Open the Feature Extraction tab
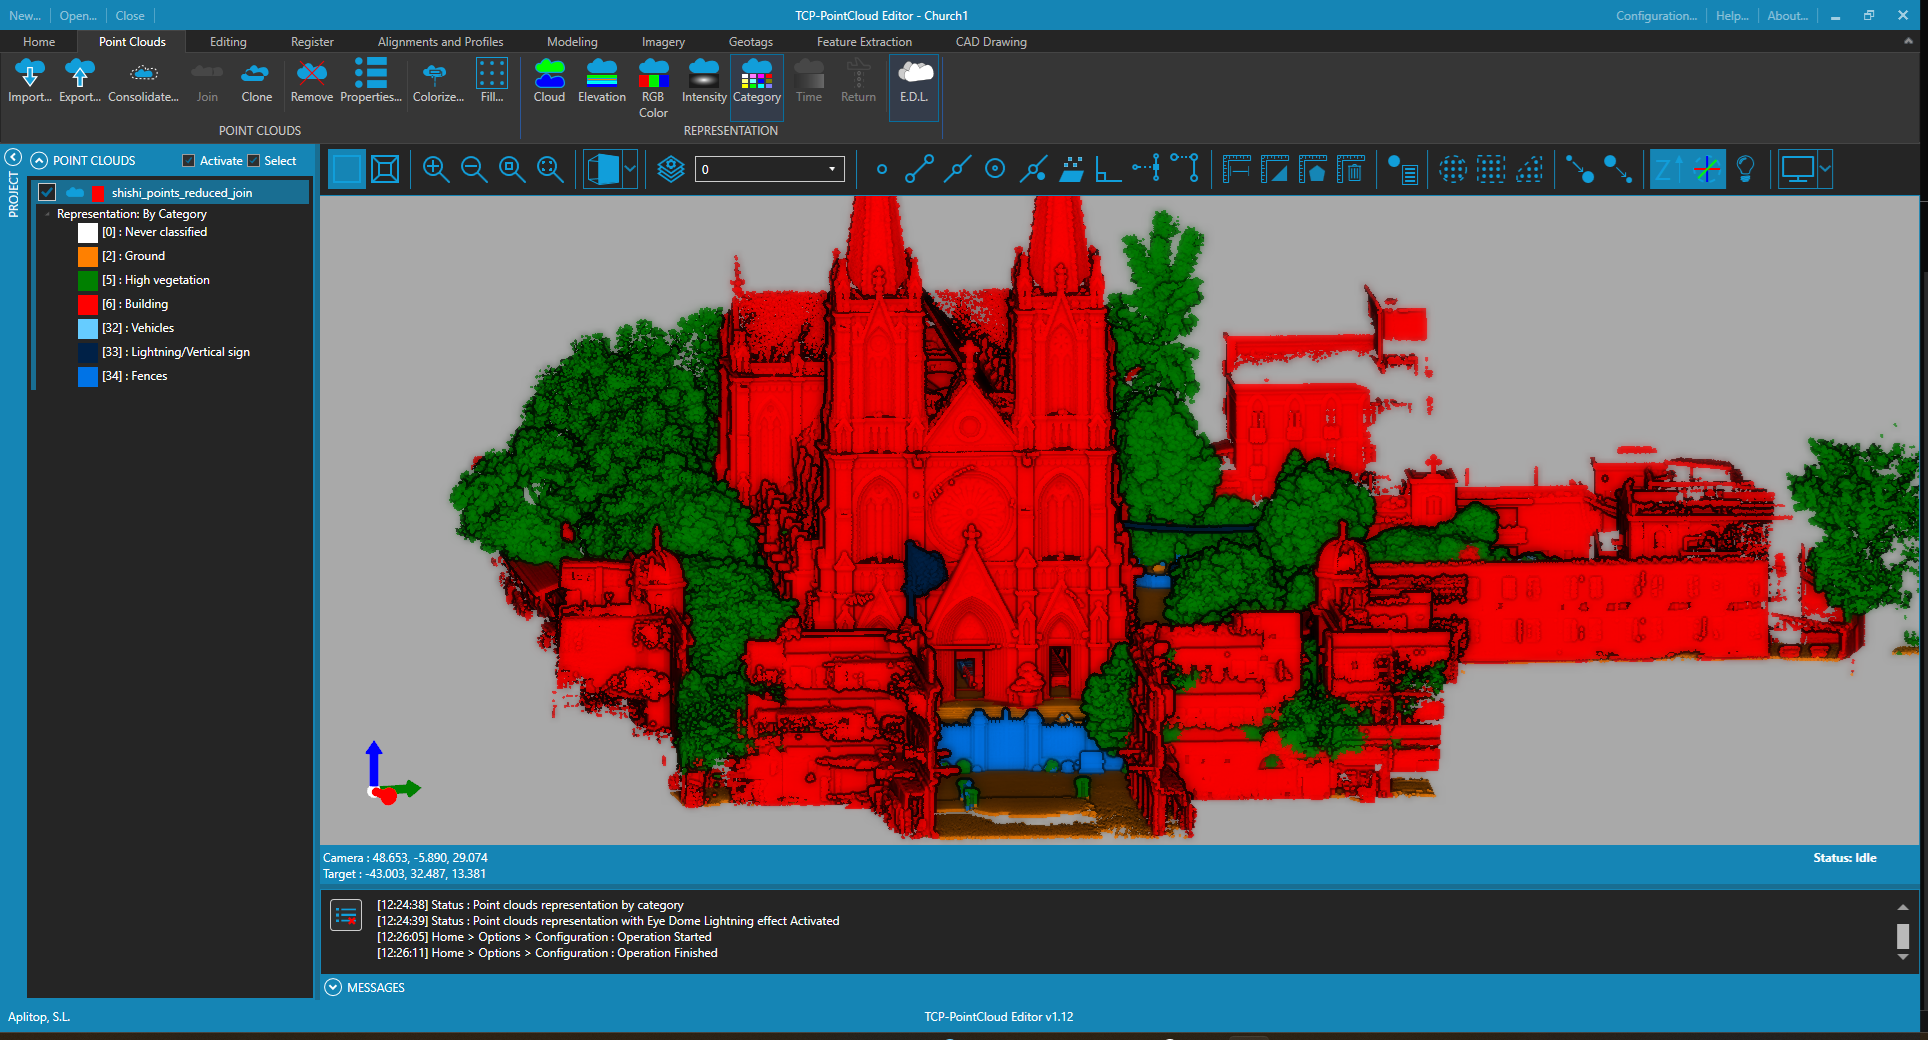Image resolution: width=1928 pixels, height=1040 pixels. coord(863,42)
